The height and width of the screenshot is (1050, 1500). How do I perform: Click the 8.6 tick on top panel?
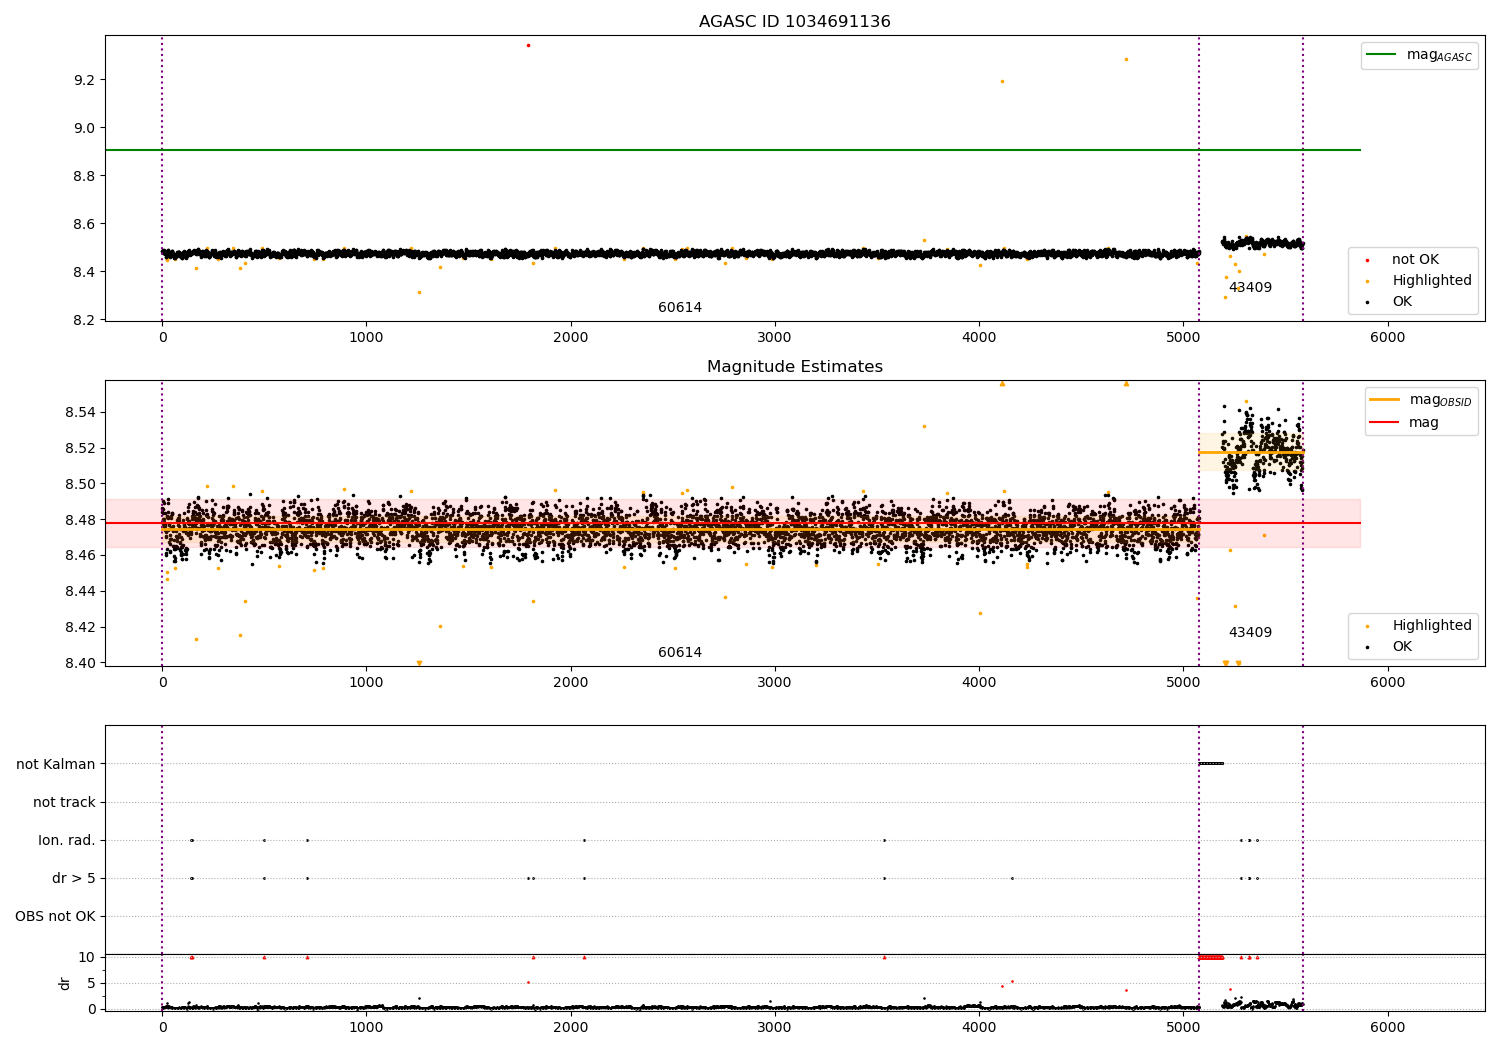84,224
